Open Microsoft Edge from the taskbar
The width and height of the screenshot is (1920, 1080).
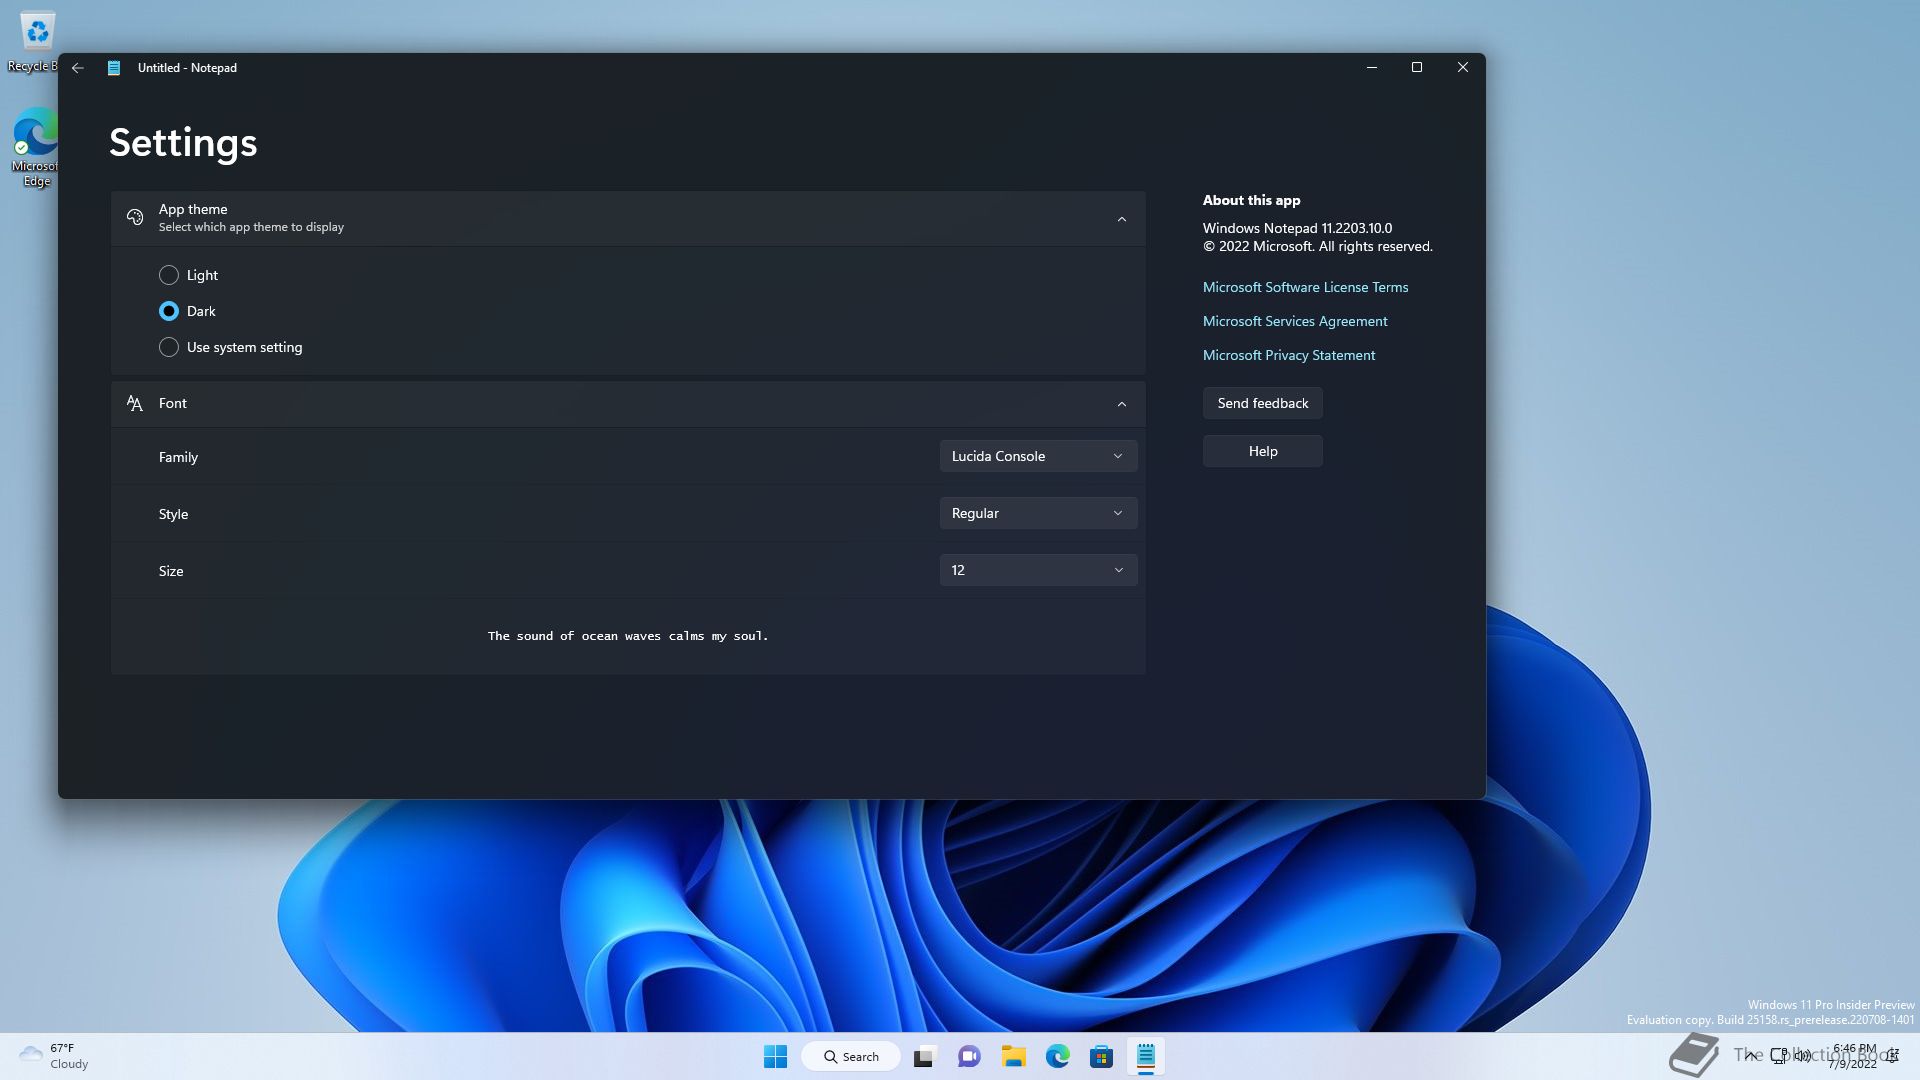tap(1057, 1056)
